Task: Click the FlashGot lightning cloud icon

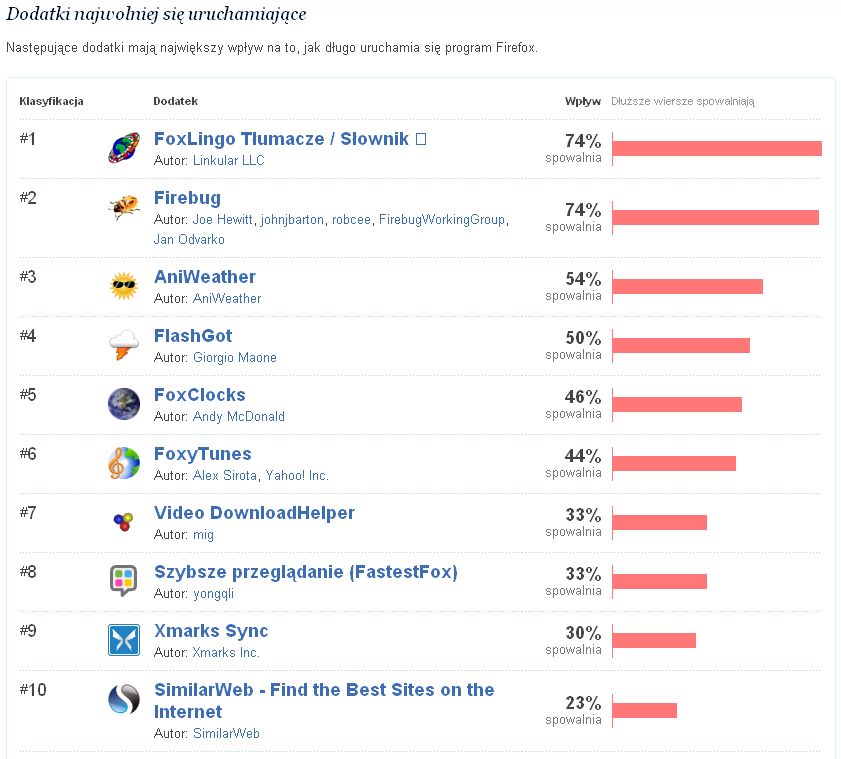Action: 124,345
